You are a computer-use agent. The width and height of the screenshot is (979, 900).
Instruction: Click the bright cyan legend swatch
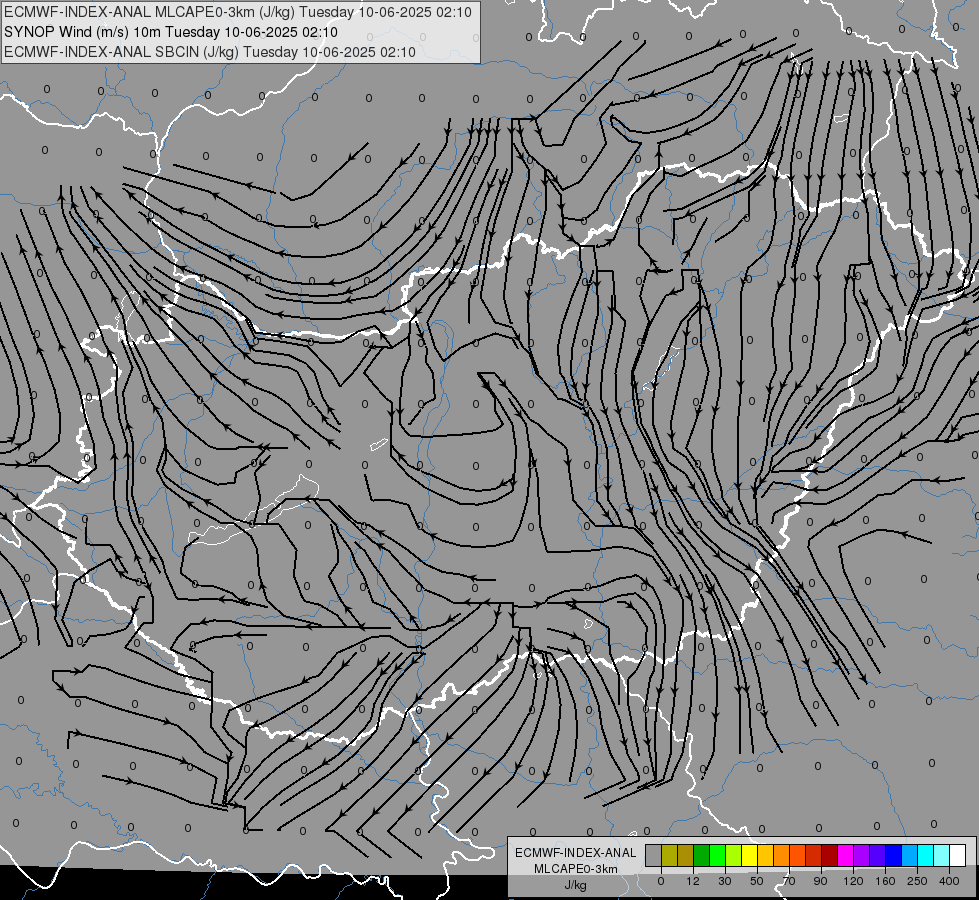coord(925,855)
